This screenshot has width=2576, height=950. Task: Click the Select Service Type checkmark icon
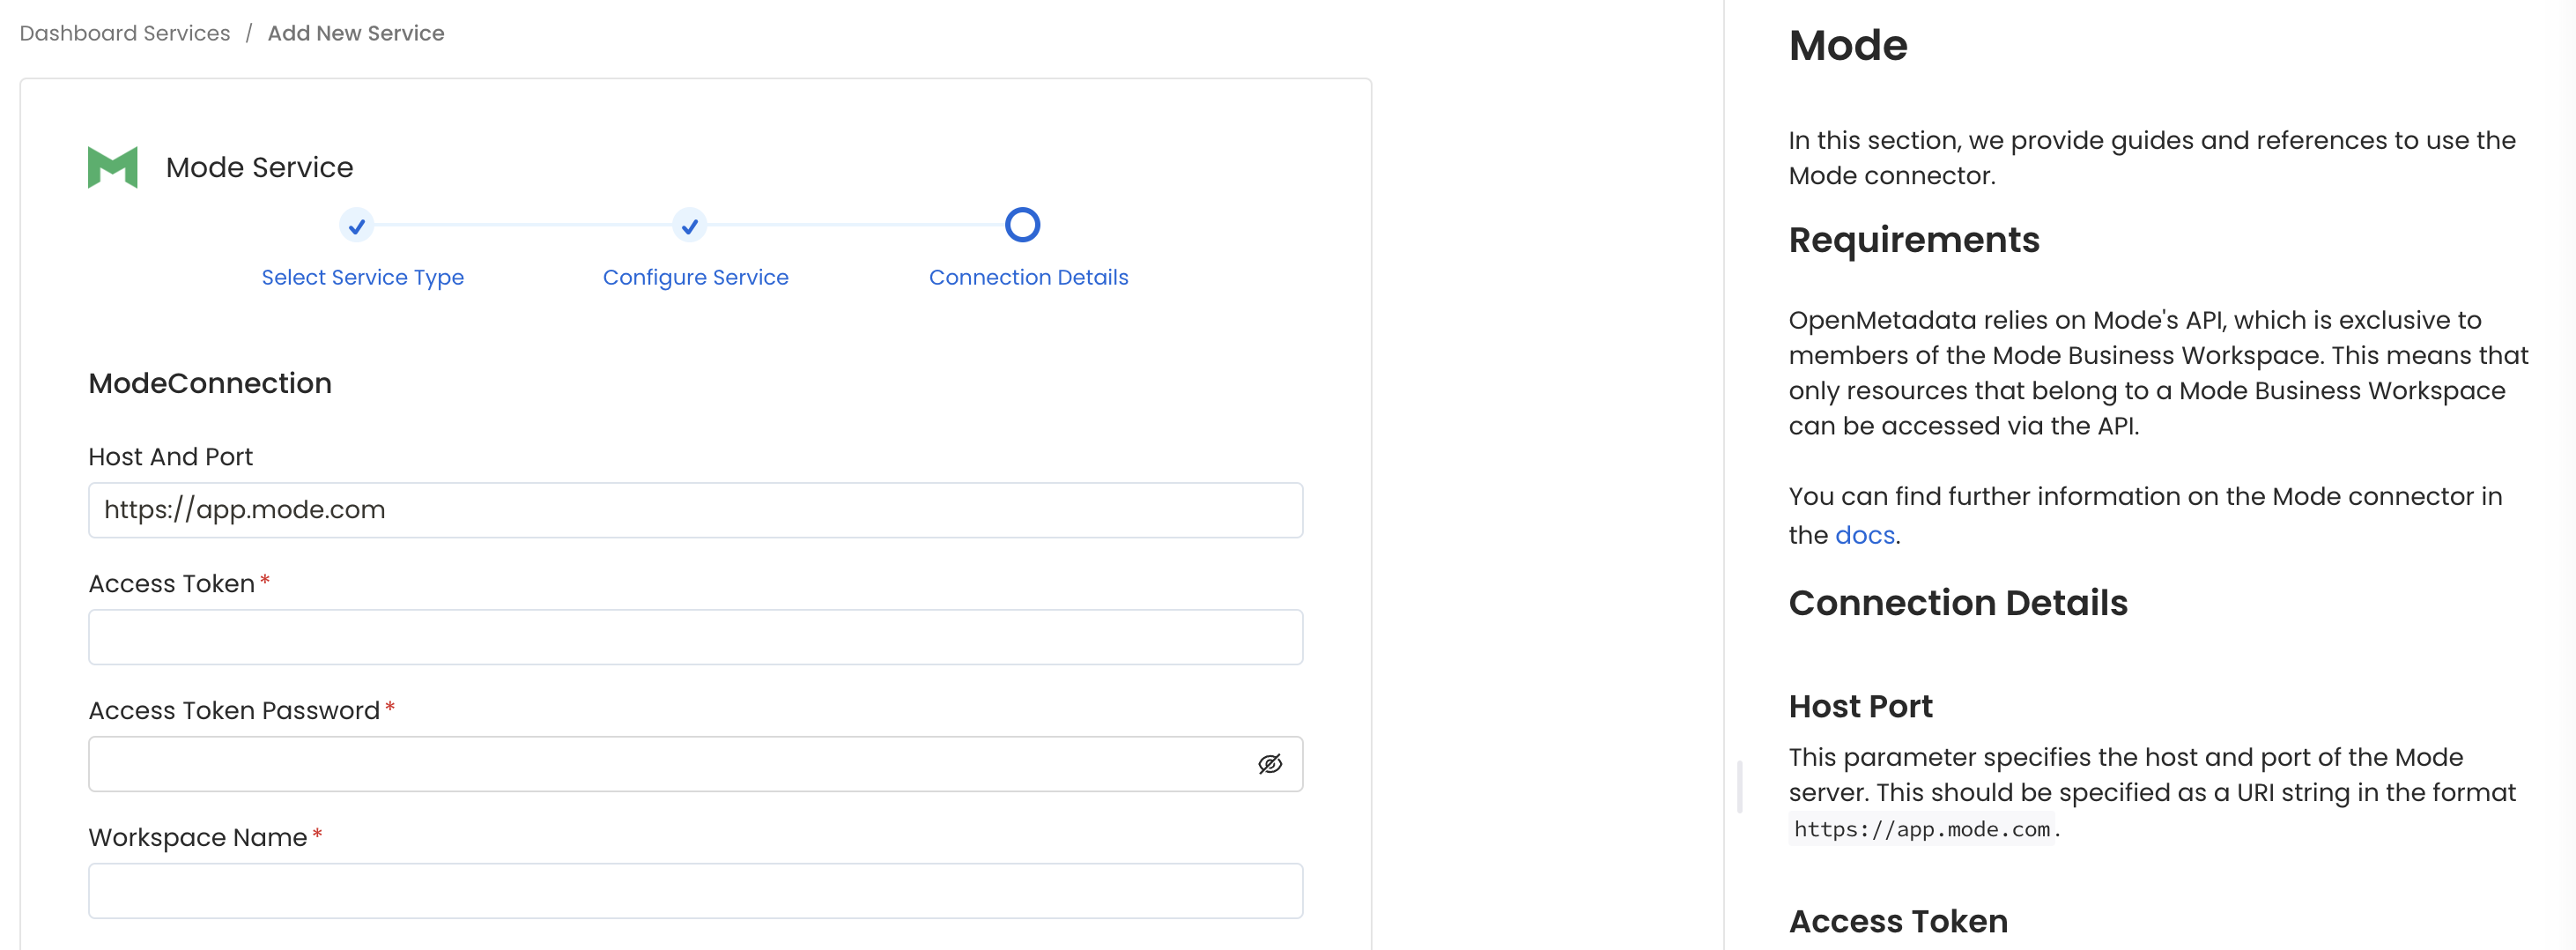pos(358,226)
